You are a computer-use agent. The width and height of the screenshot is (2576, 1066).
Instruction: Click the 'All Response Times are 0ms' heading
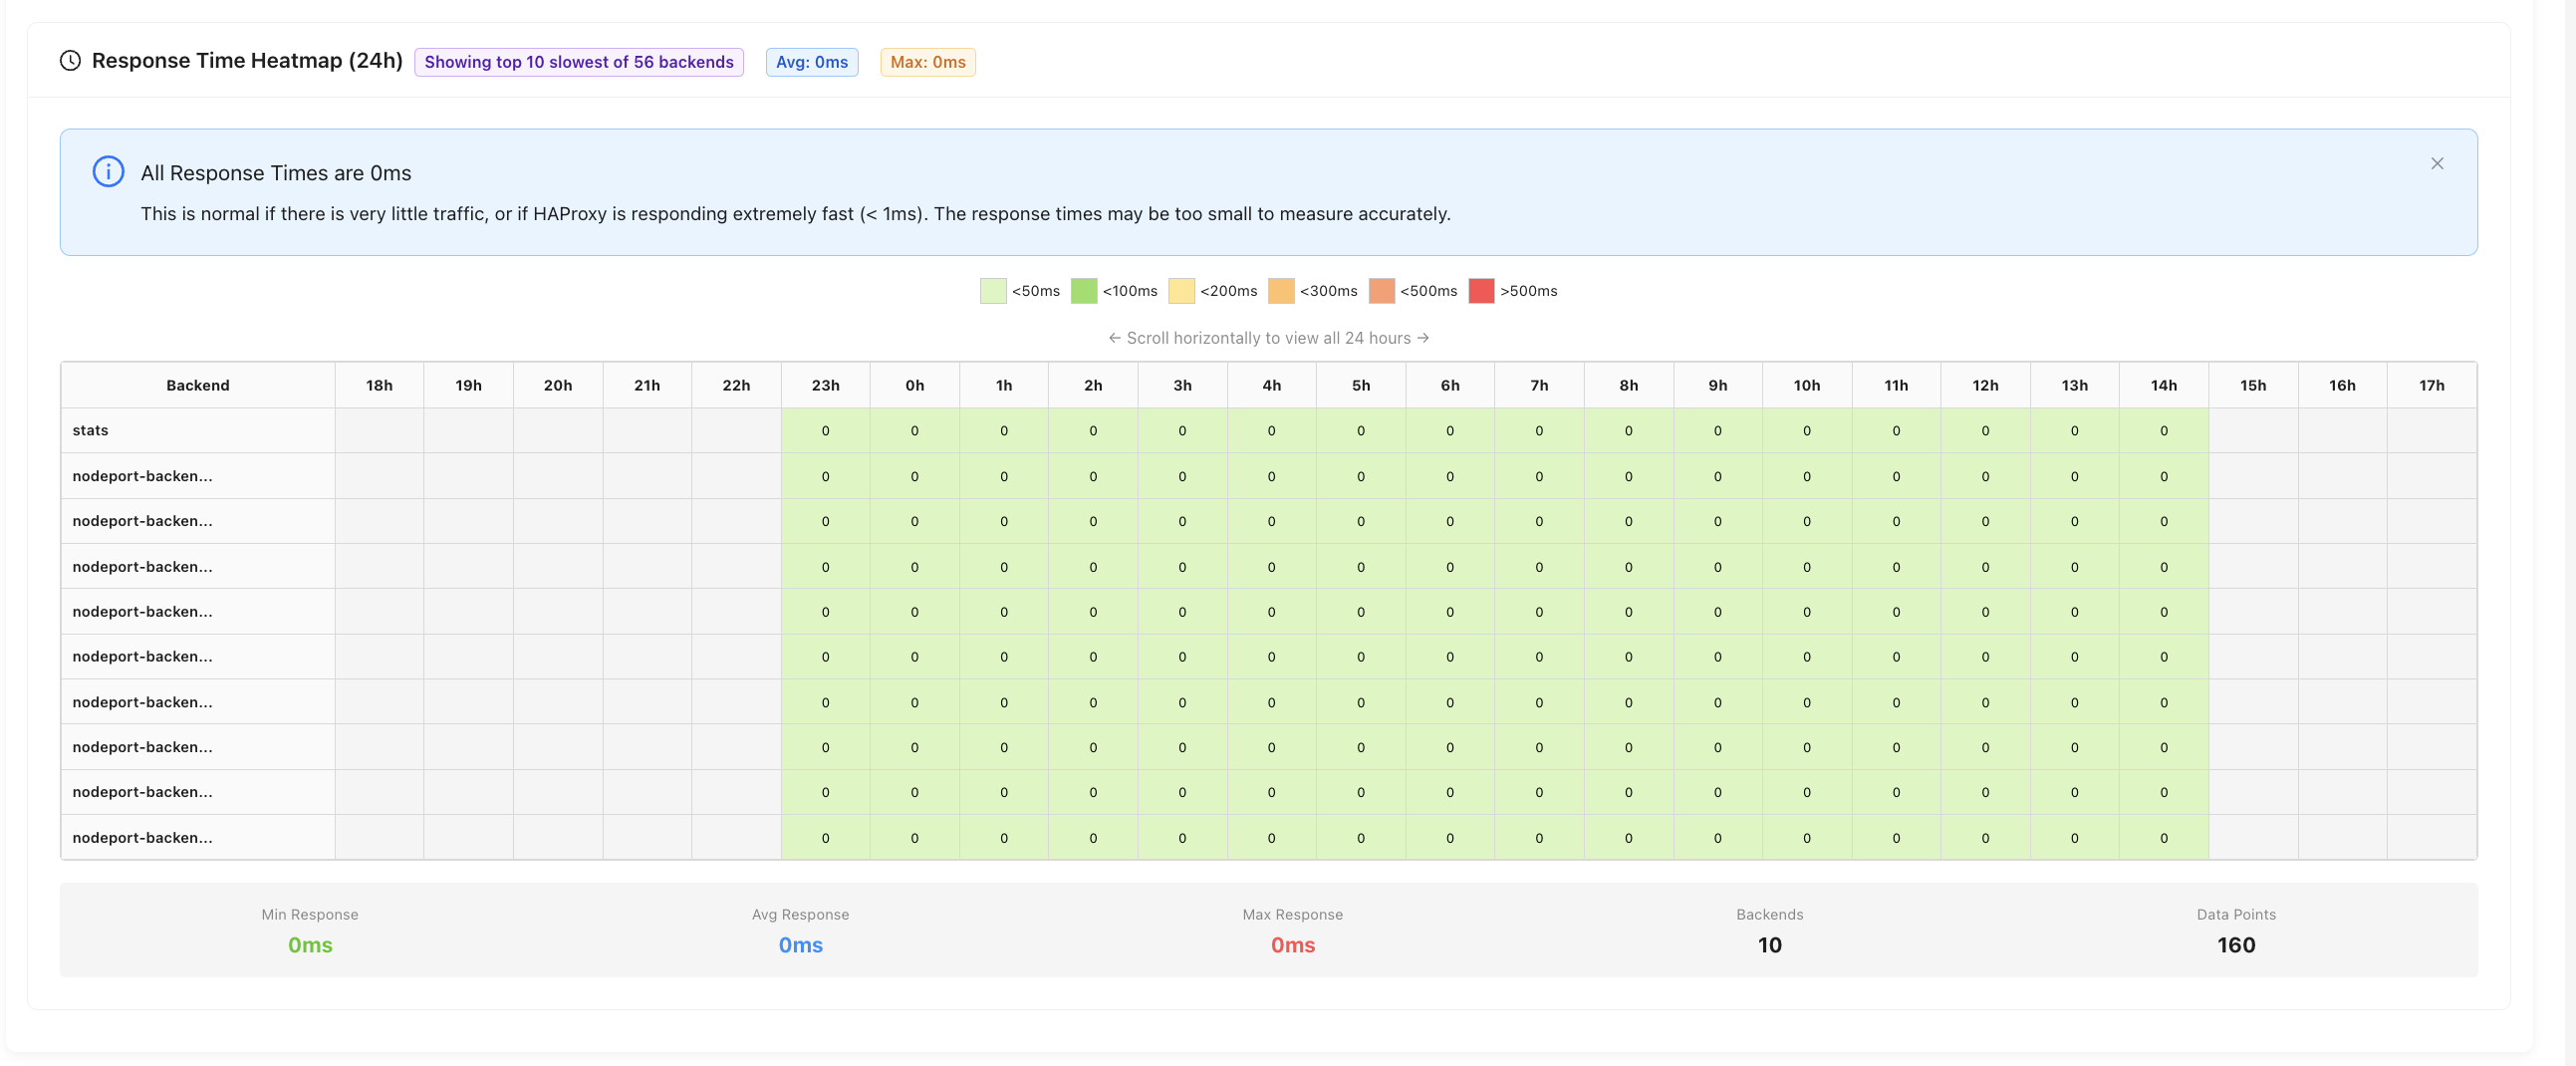coord(276,173)
